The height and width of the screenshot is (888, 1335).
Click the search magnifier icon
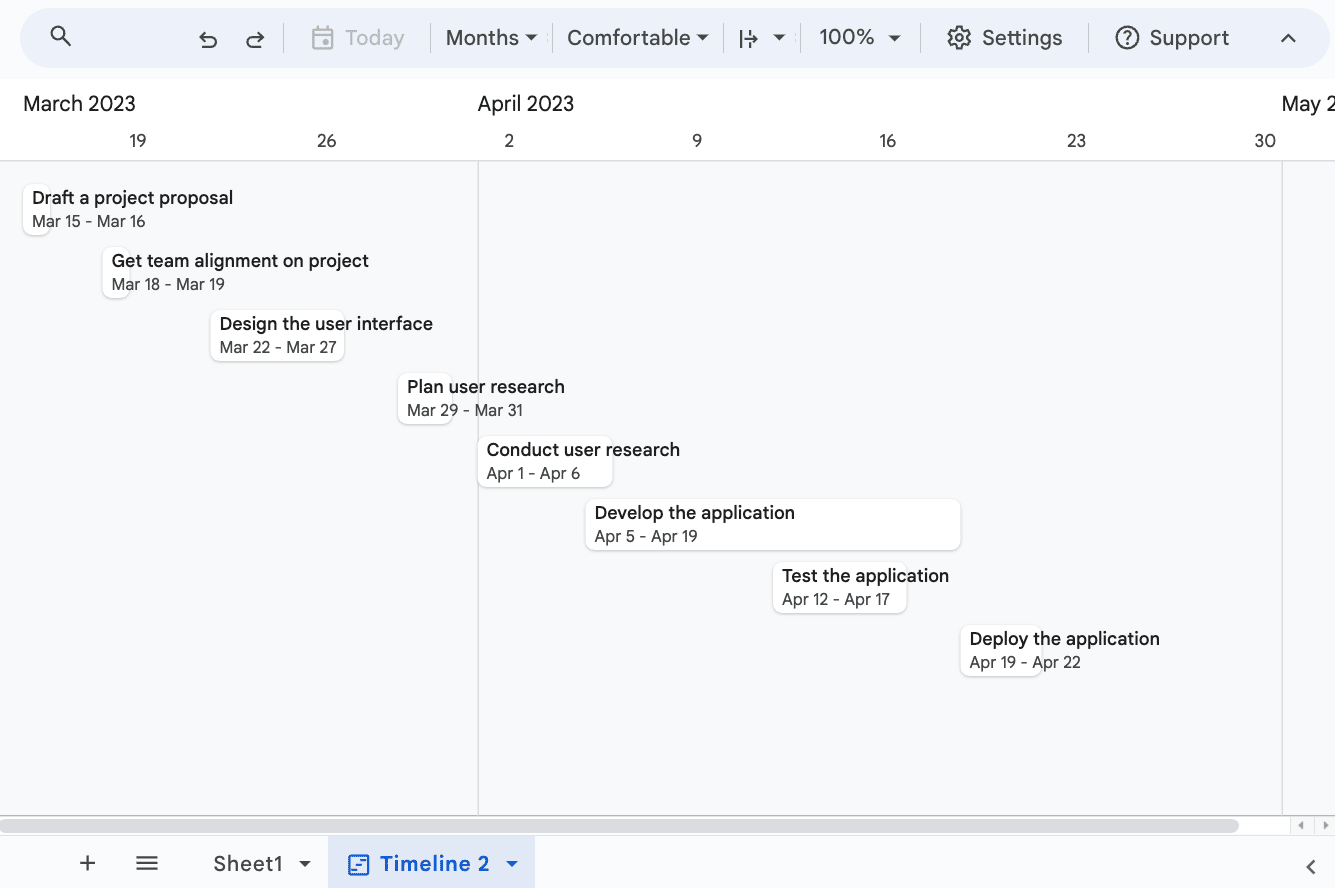61,37
